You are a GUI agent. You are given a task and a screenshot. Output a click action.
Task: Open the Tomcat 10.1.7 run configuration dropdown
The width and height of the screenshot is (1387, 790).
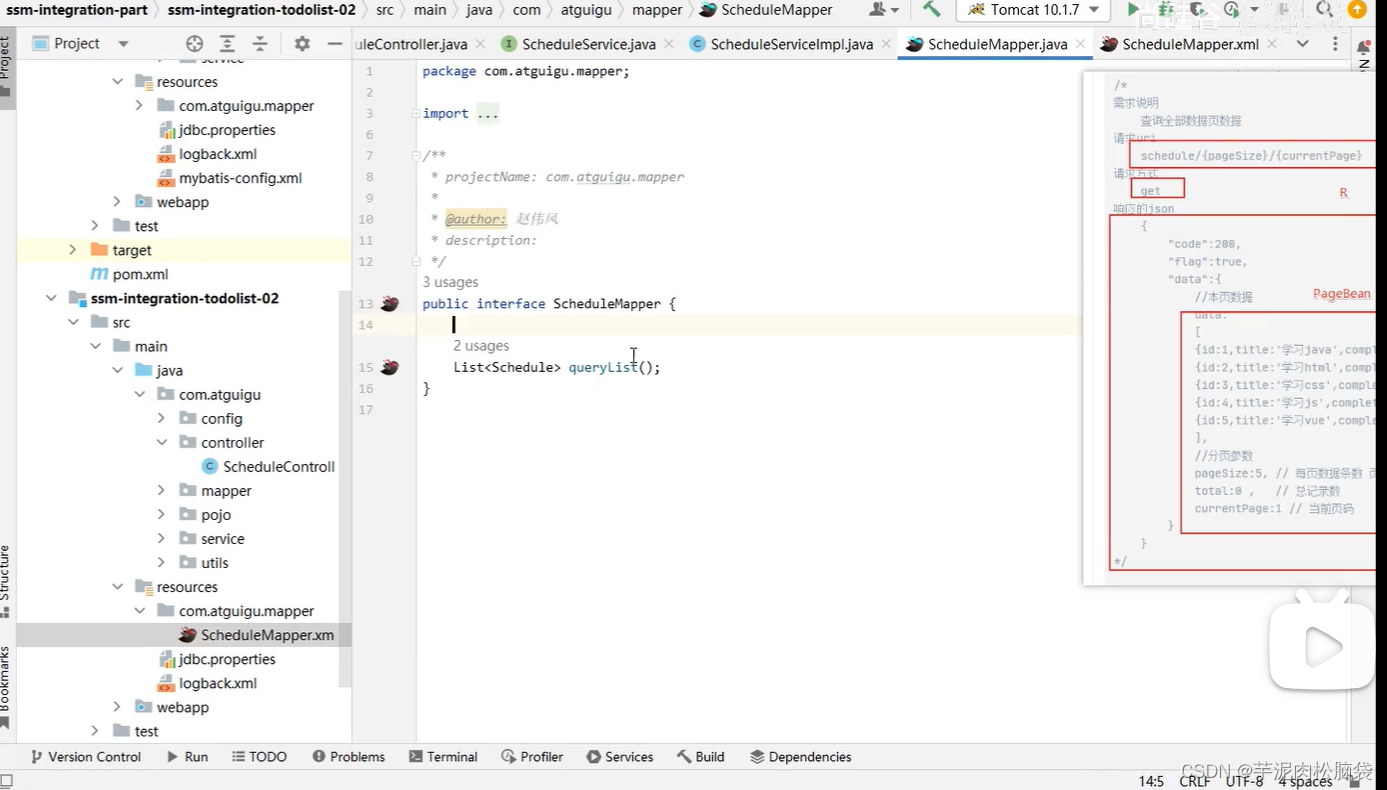tap(1034, 10)
